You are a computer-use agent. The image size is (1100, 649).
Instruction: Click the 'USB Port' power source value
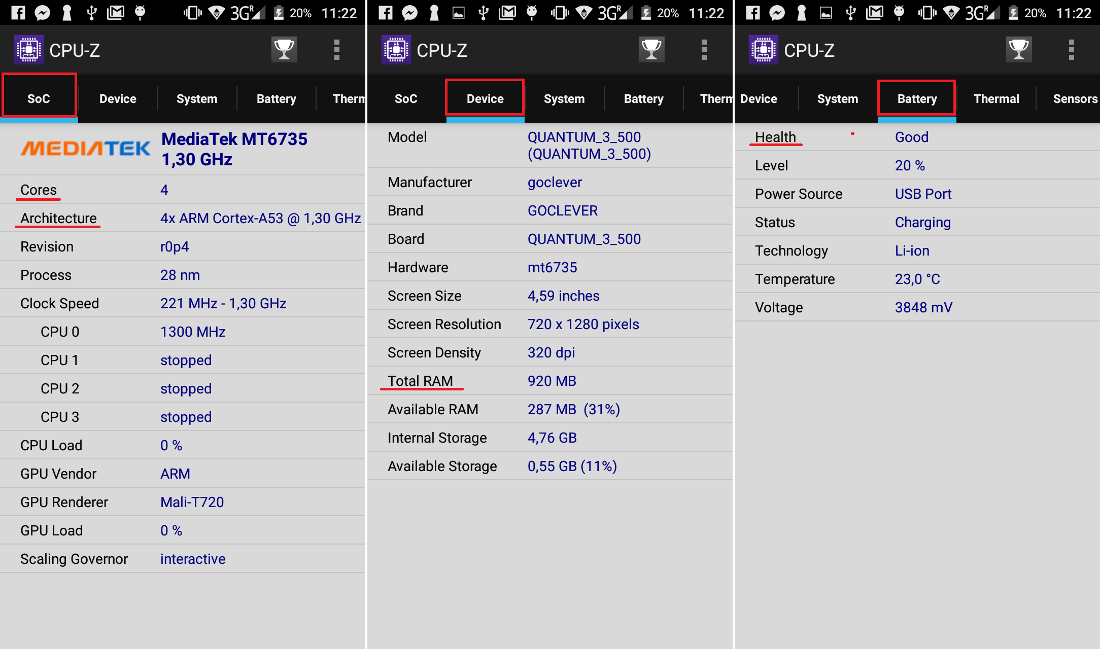[923, 194]
